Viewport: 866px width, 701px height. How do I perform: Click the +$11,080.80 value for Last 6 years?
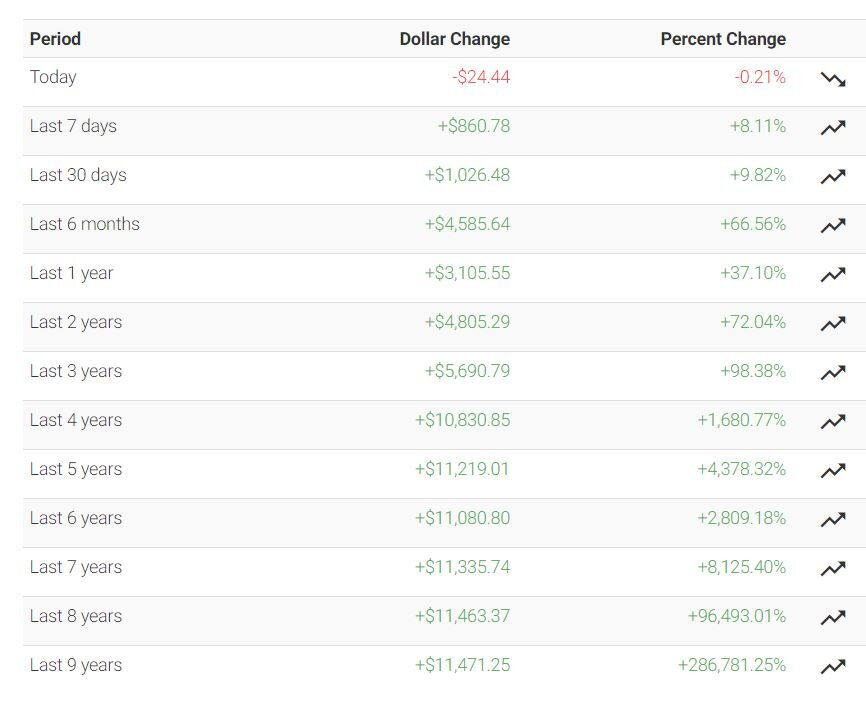point(463,518)
